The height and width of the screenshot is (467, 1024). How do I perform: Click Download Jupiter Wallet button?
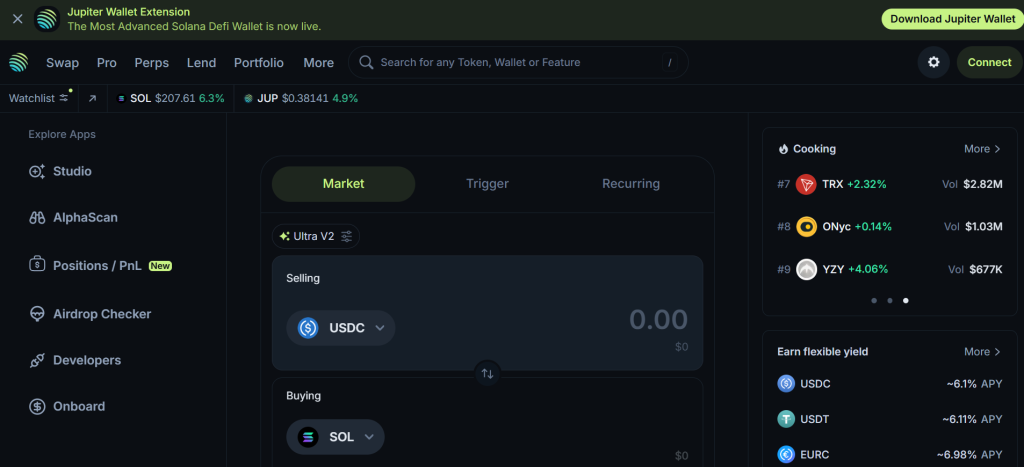coord(952,19)
